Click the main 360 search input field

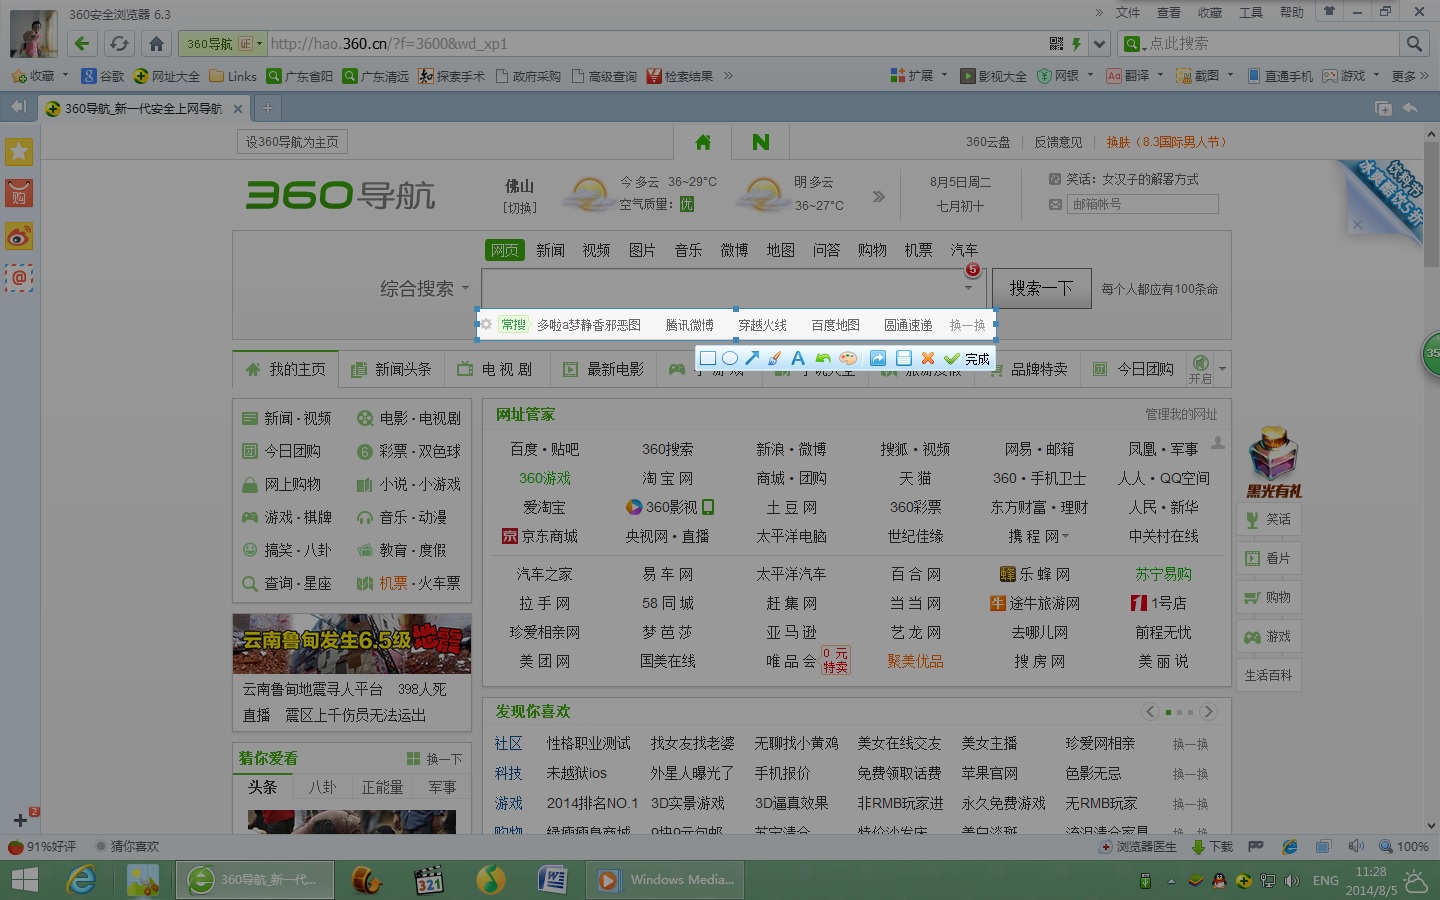734,288
